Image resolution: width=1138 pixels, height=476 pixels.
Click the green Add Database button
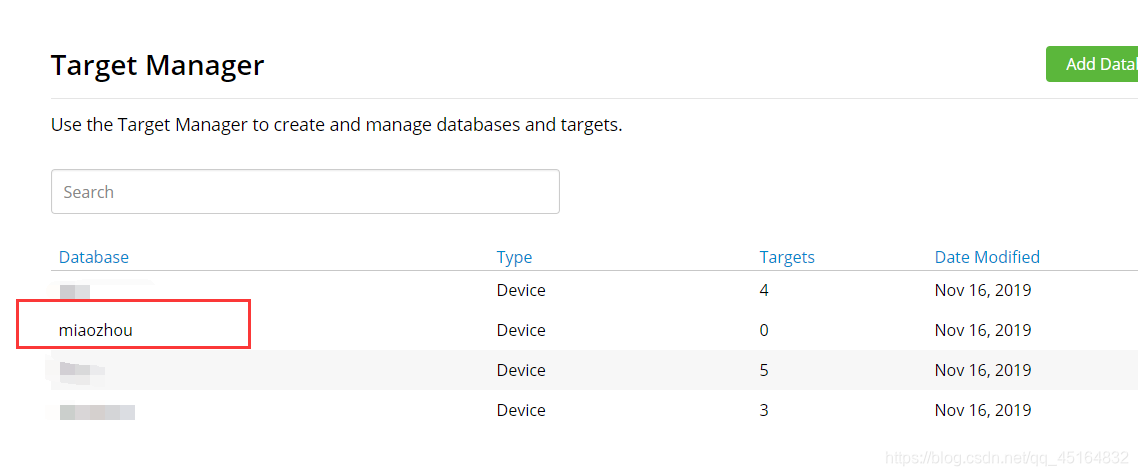[1092, 65]
